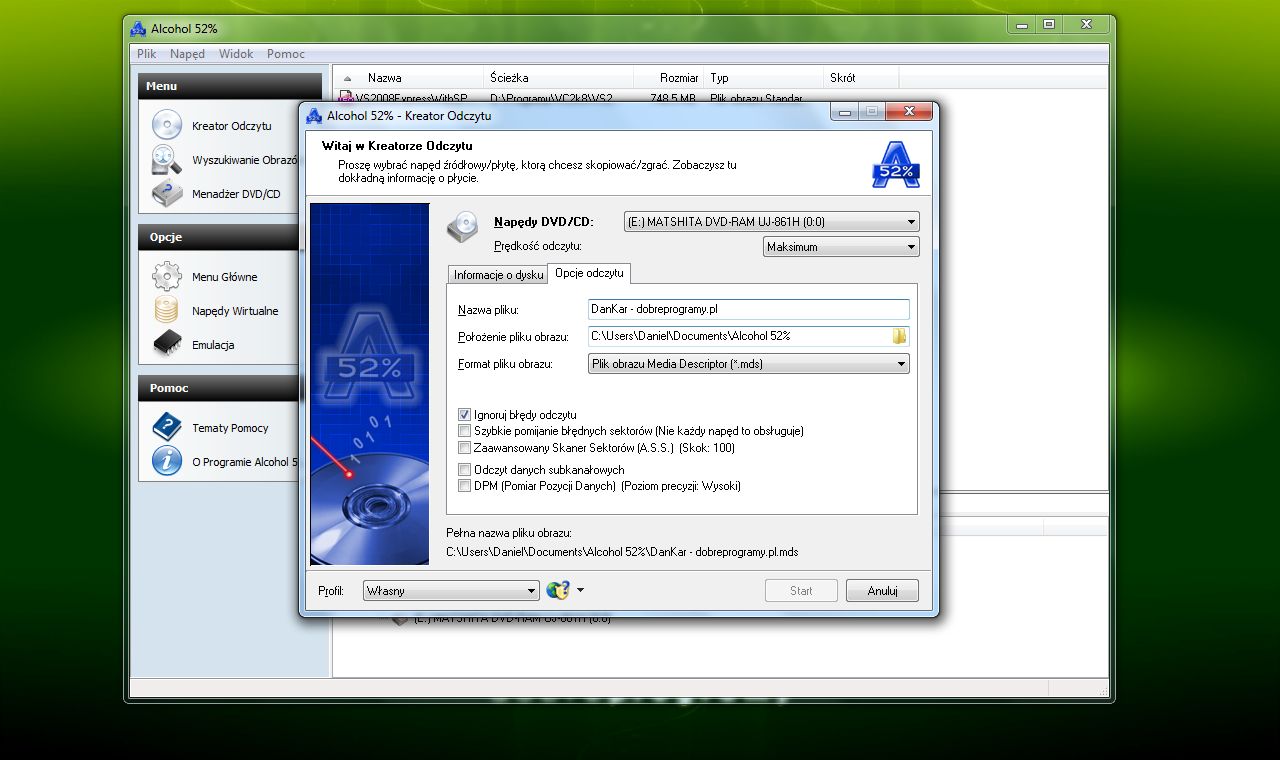Enable Zaawansowany Skaner Sektorów (A.S.S.)
Screen dimensions: 1280x760
[x=464, y=448]
